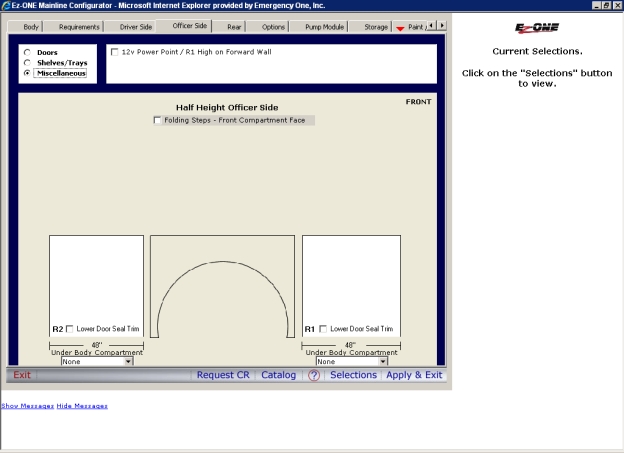This screenshot has width=624, height=453.
Task: Click Hide Messages link
Action: [82, 406]
